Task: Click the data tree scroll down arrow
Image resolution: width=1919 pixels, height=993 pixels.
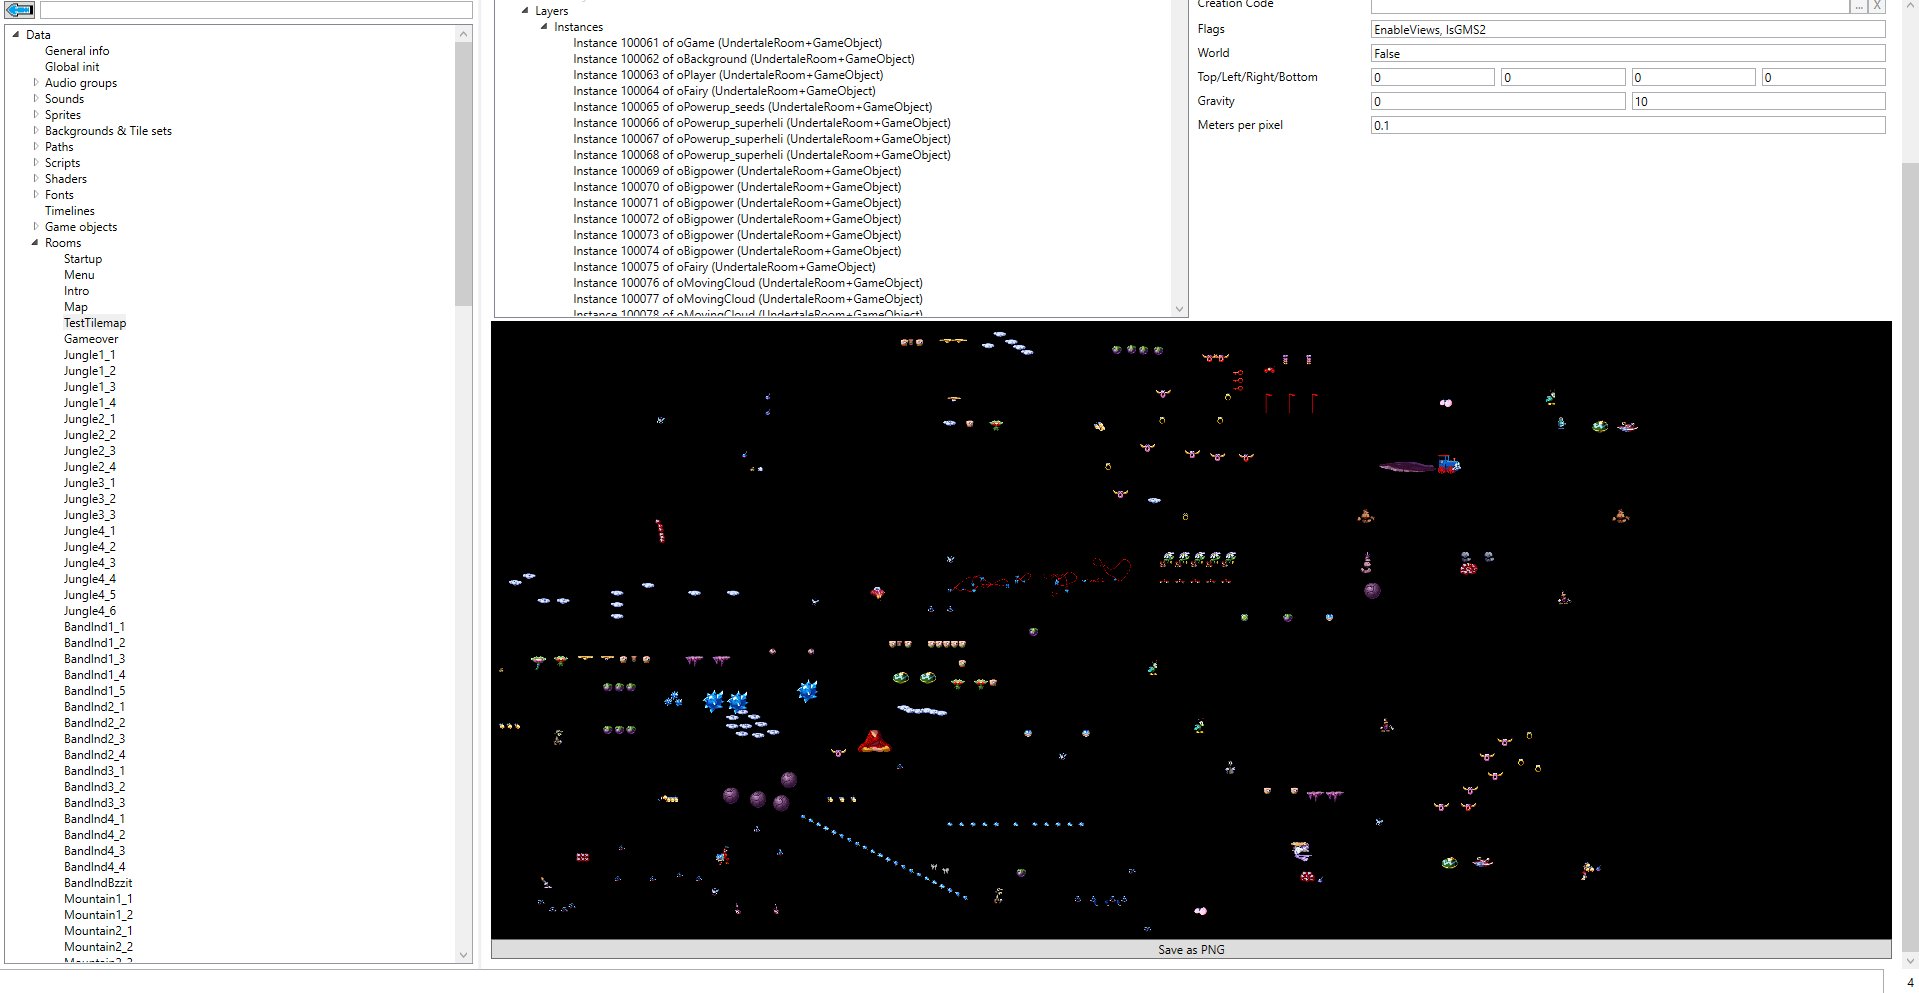Action: pyautogui.click(x=463, y=954)
